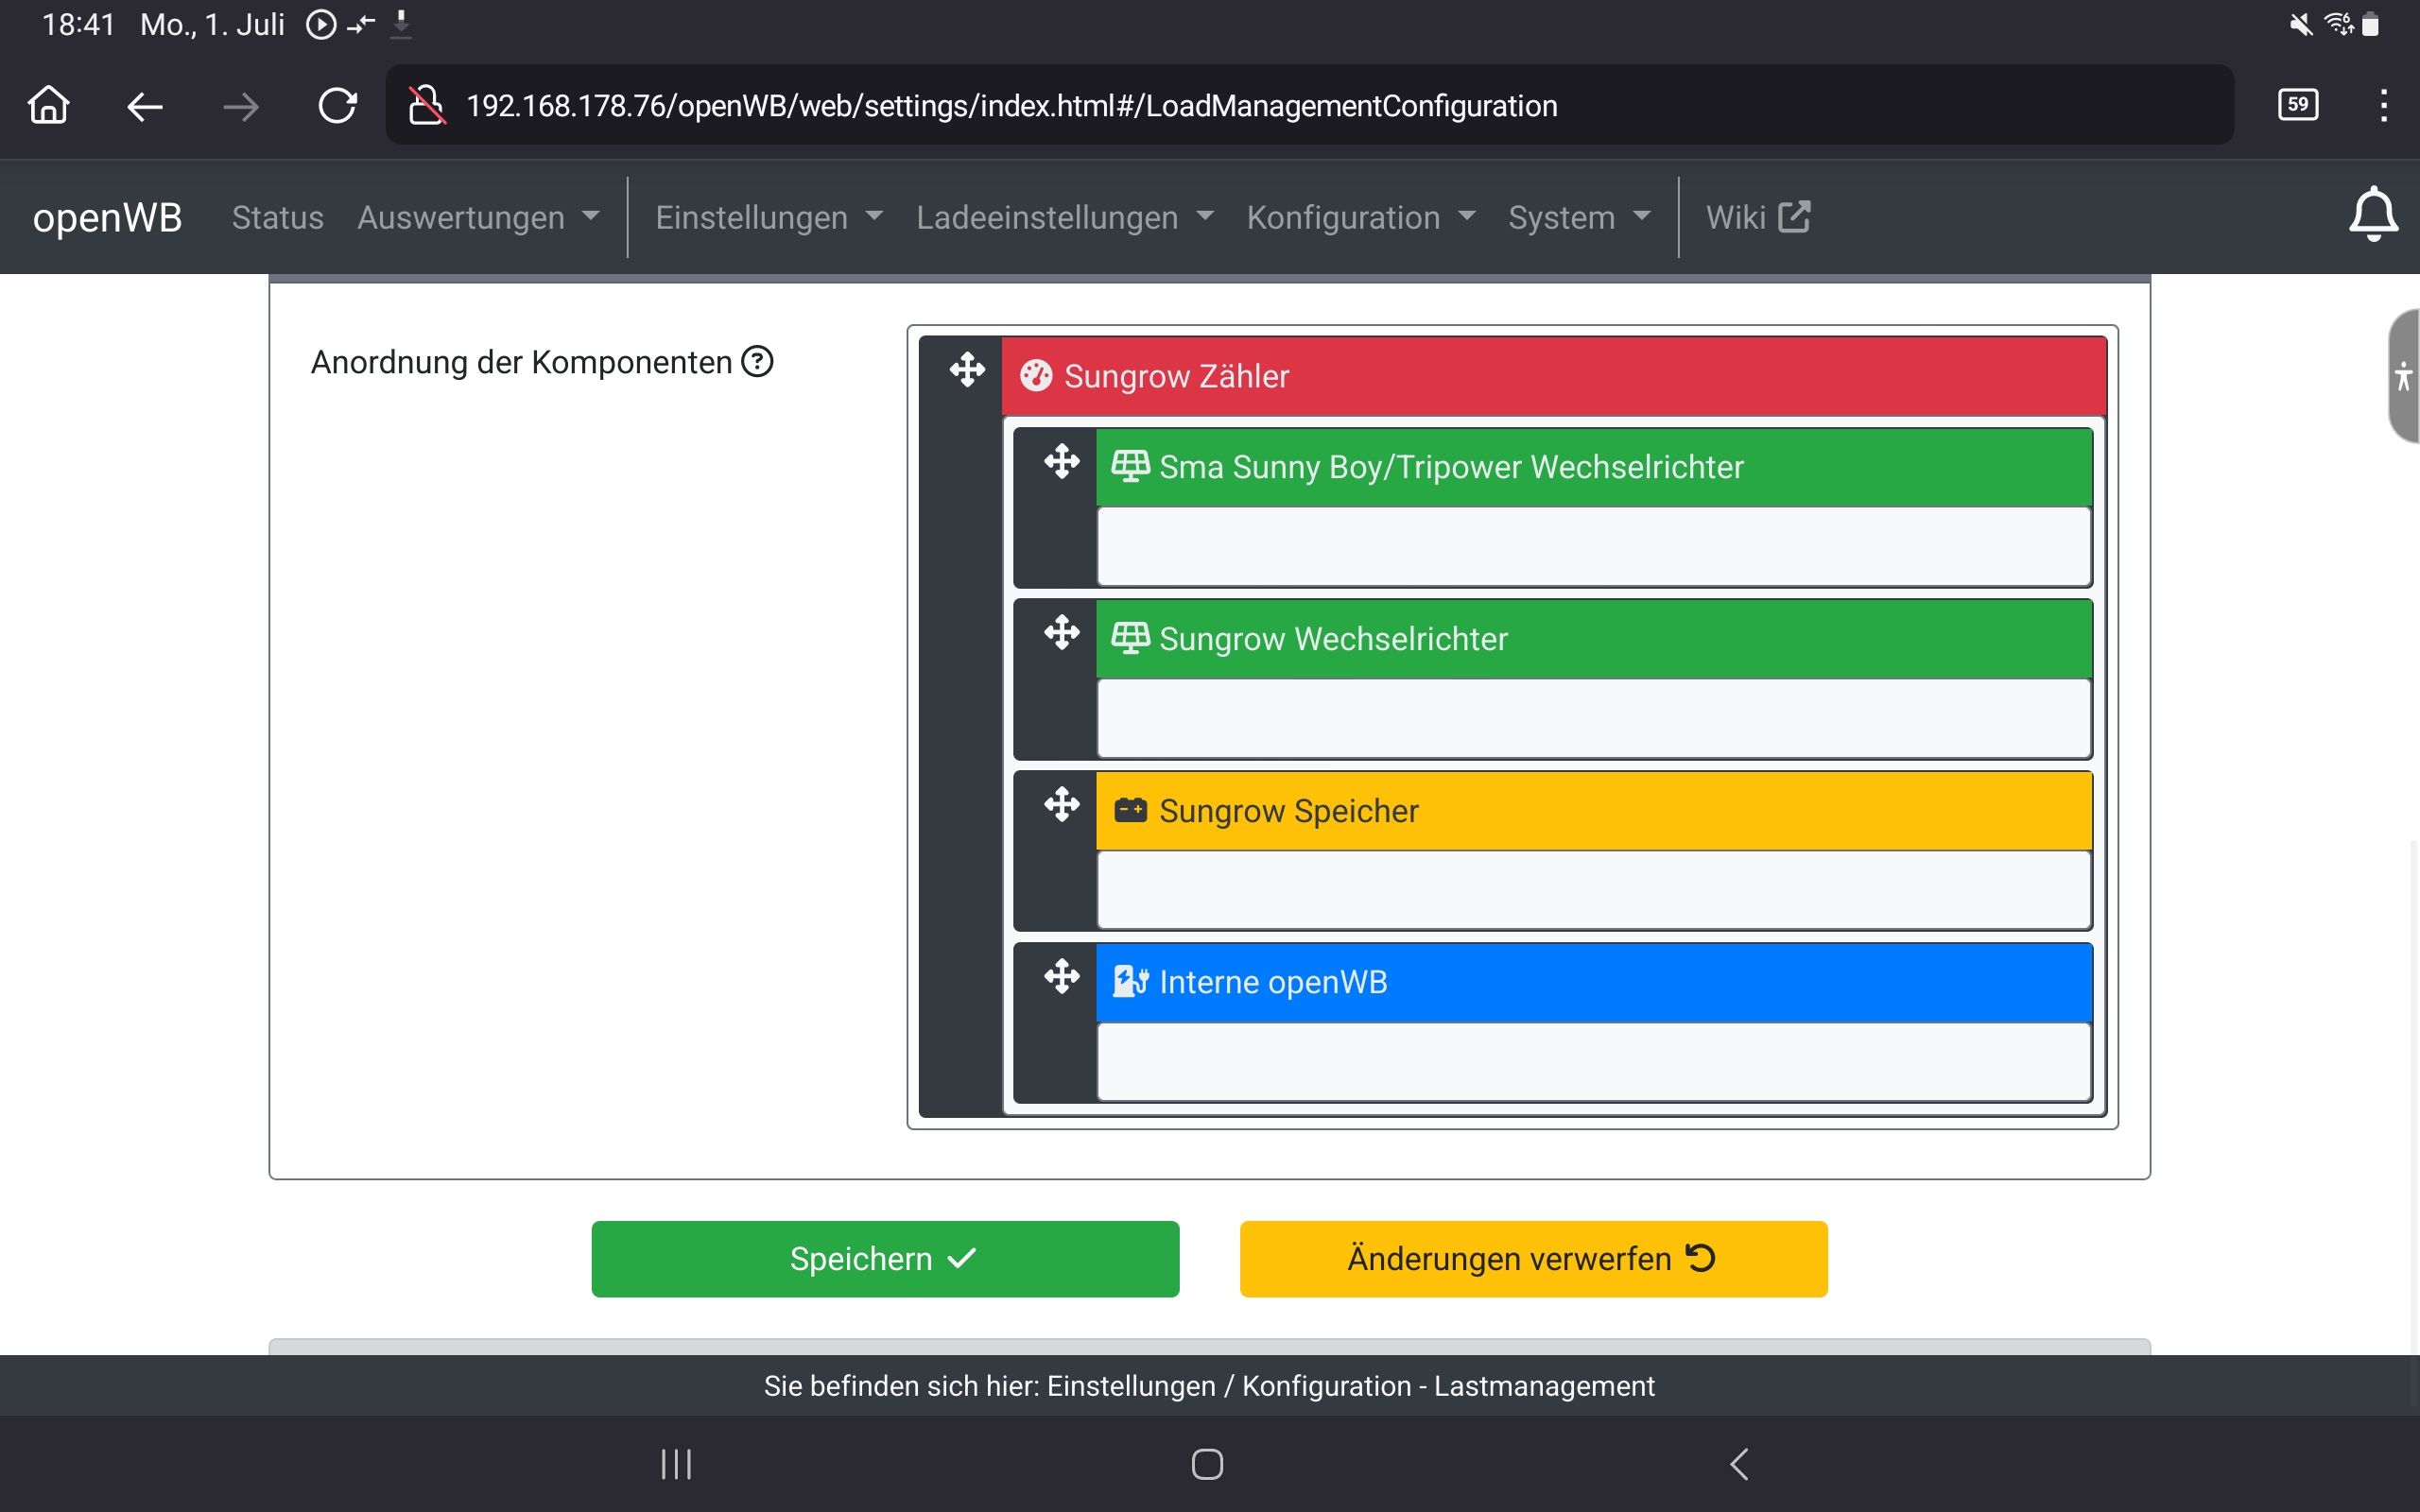
Task: Discard changes via Änderungen verwerfen
Action: 1533,1258
